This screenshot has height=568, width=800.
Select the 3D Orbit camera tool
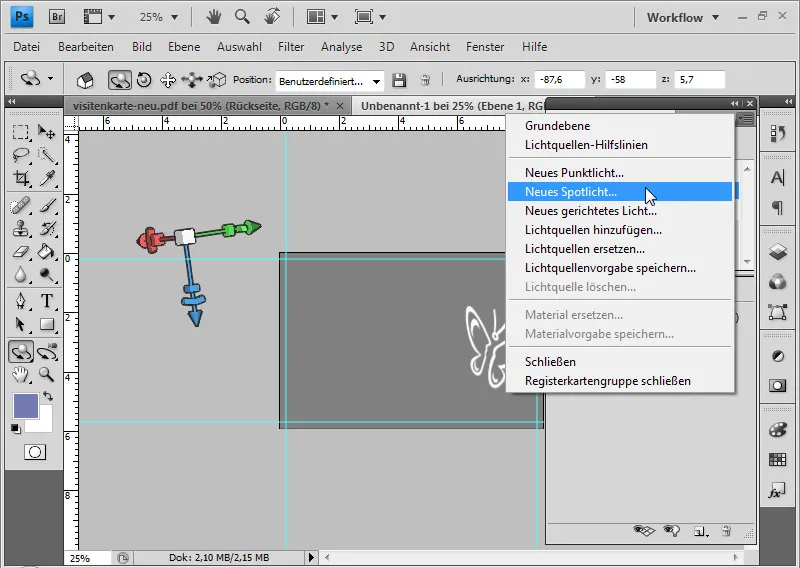tap(47, 352)
